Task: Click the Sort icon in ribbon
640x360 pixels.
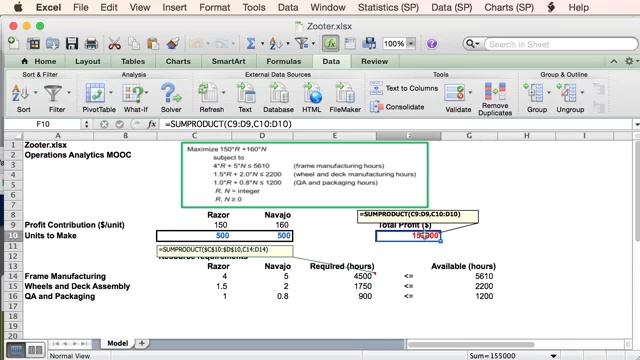Action: [20, 93]
